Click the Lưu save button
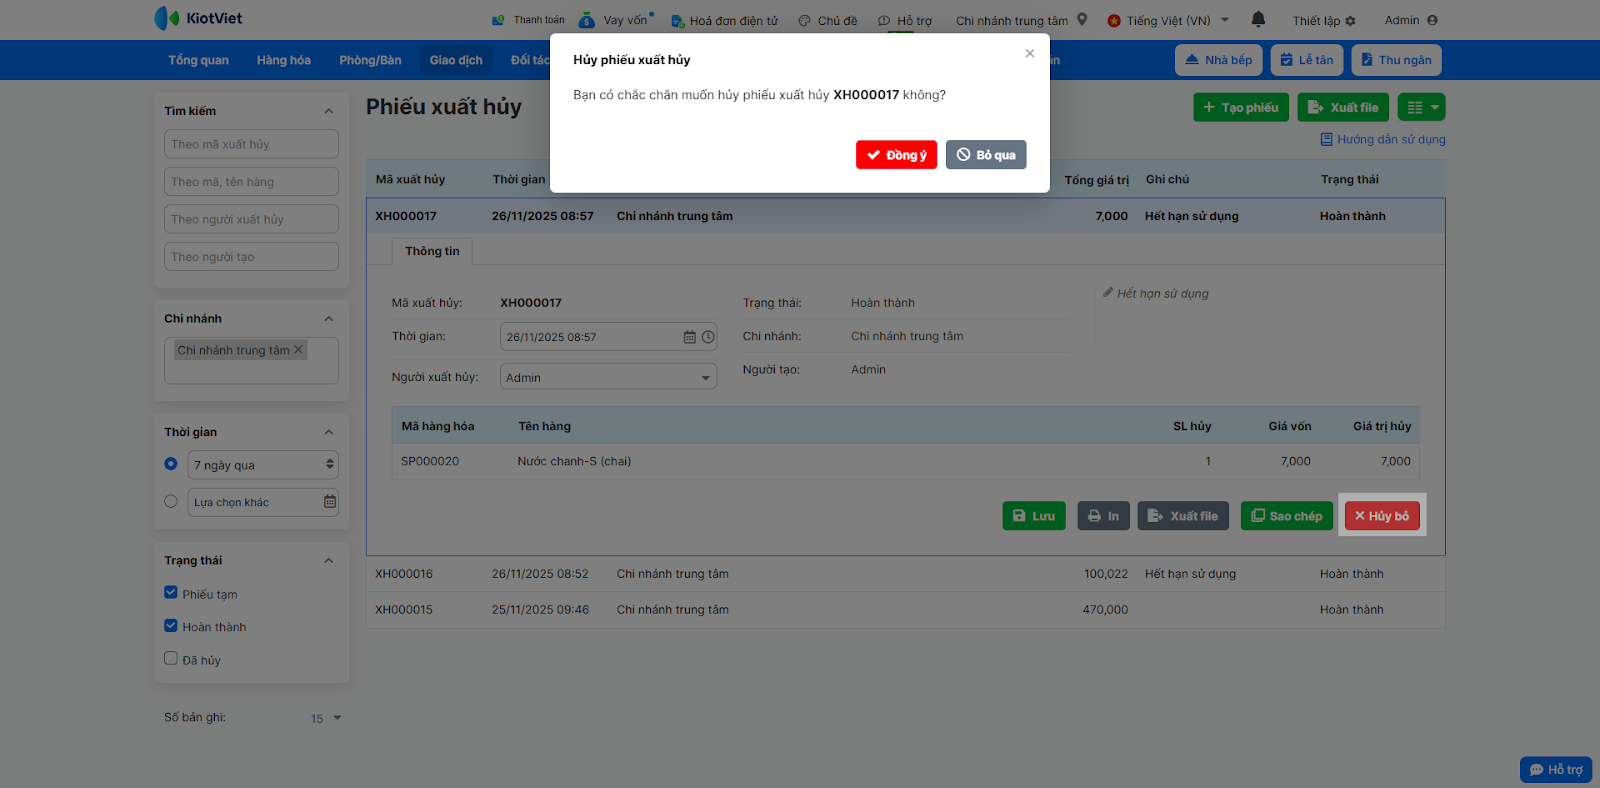1600x788 pixels. [1034, 516]
